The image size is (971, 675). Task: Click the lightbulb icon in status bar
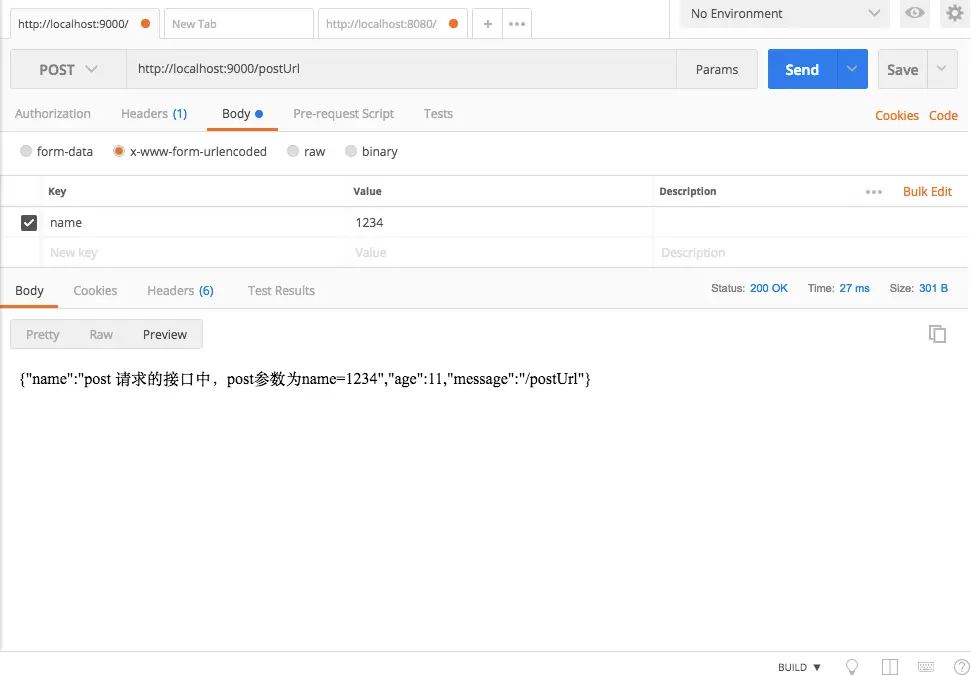[852, 666]
